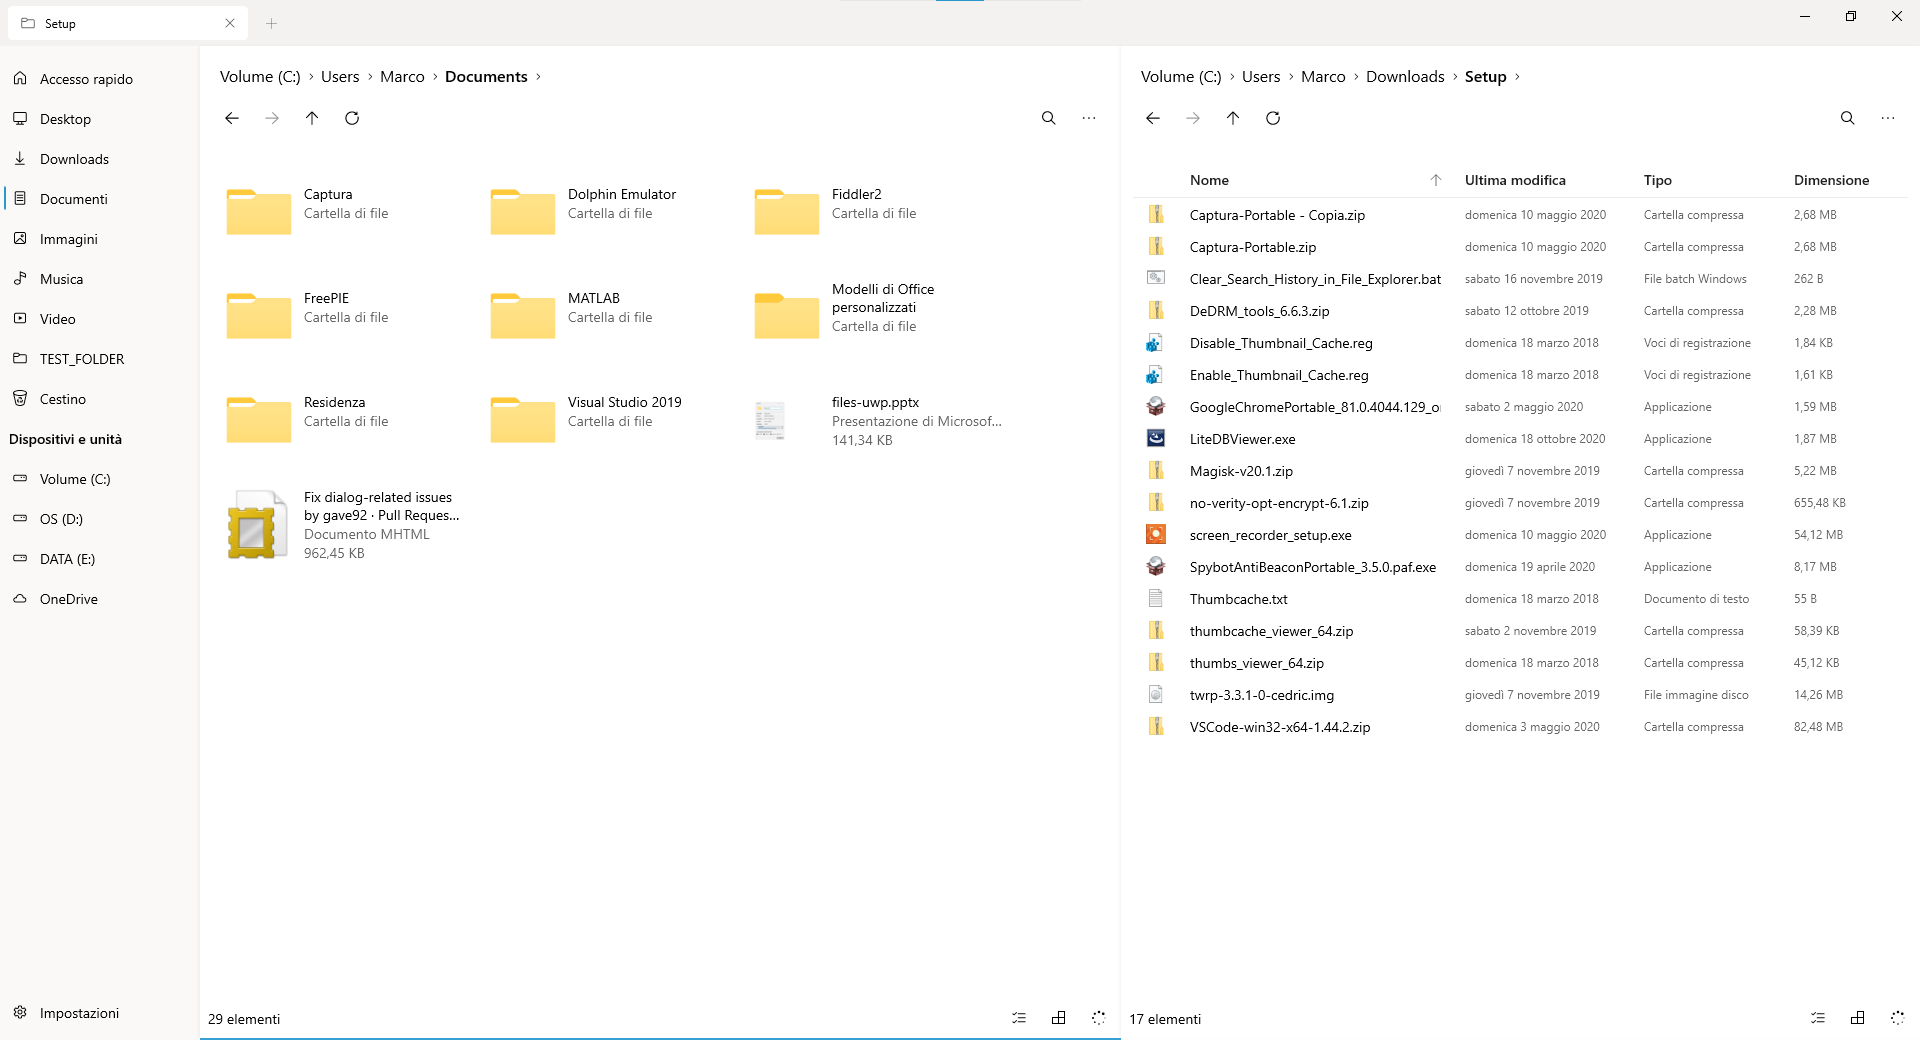
Task: Open Impostazioni from the sidebar
Action: (79, 1013)
